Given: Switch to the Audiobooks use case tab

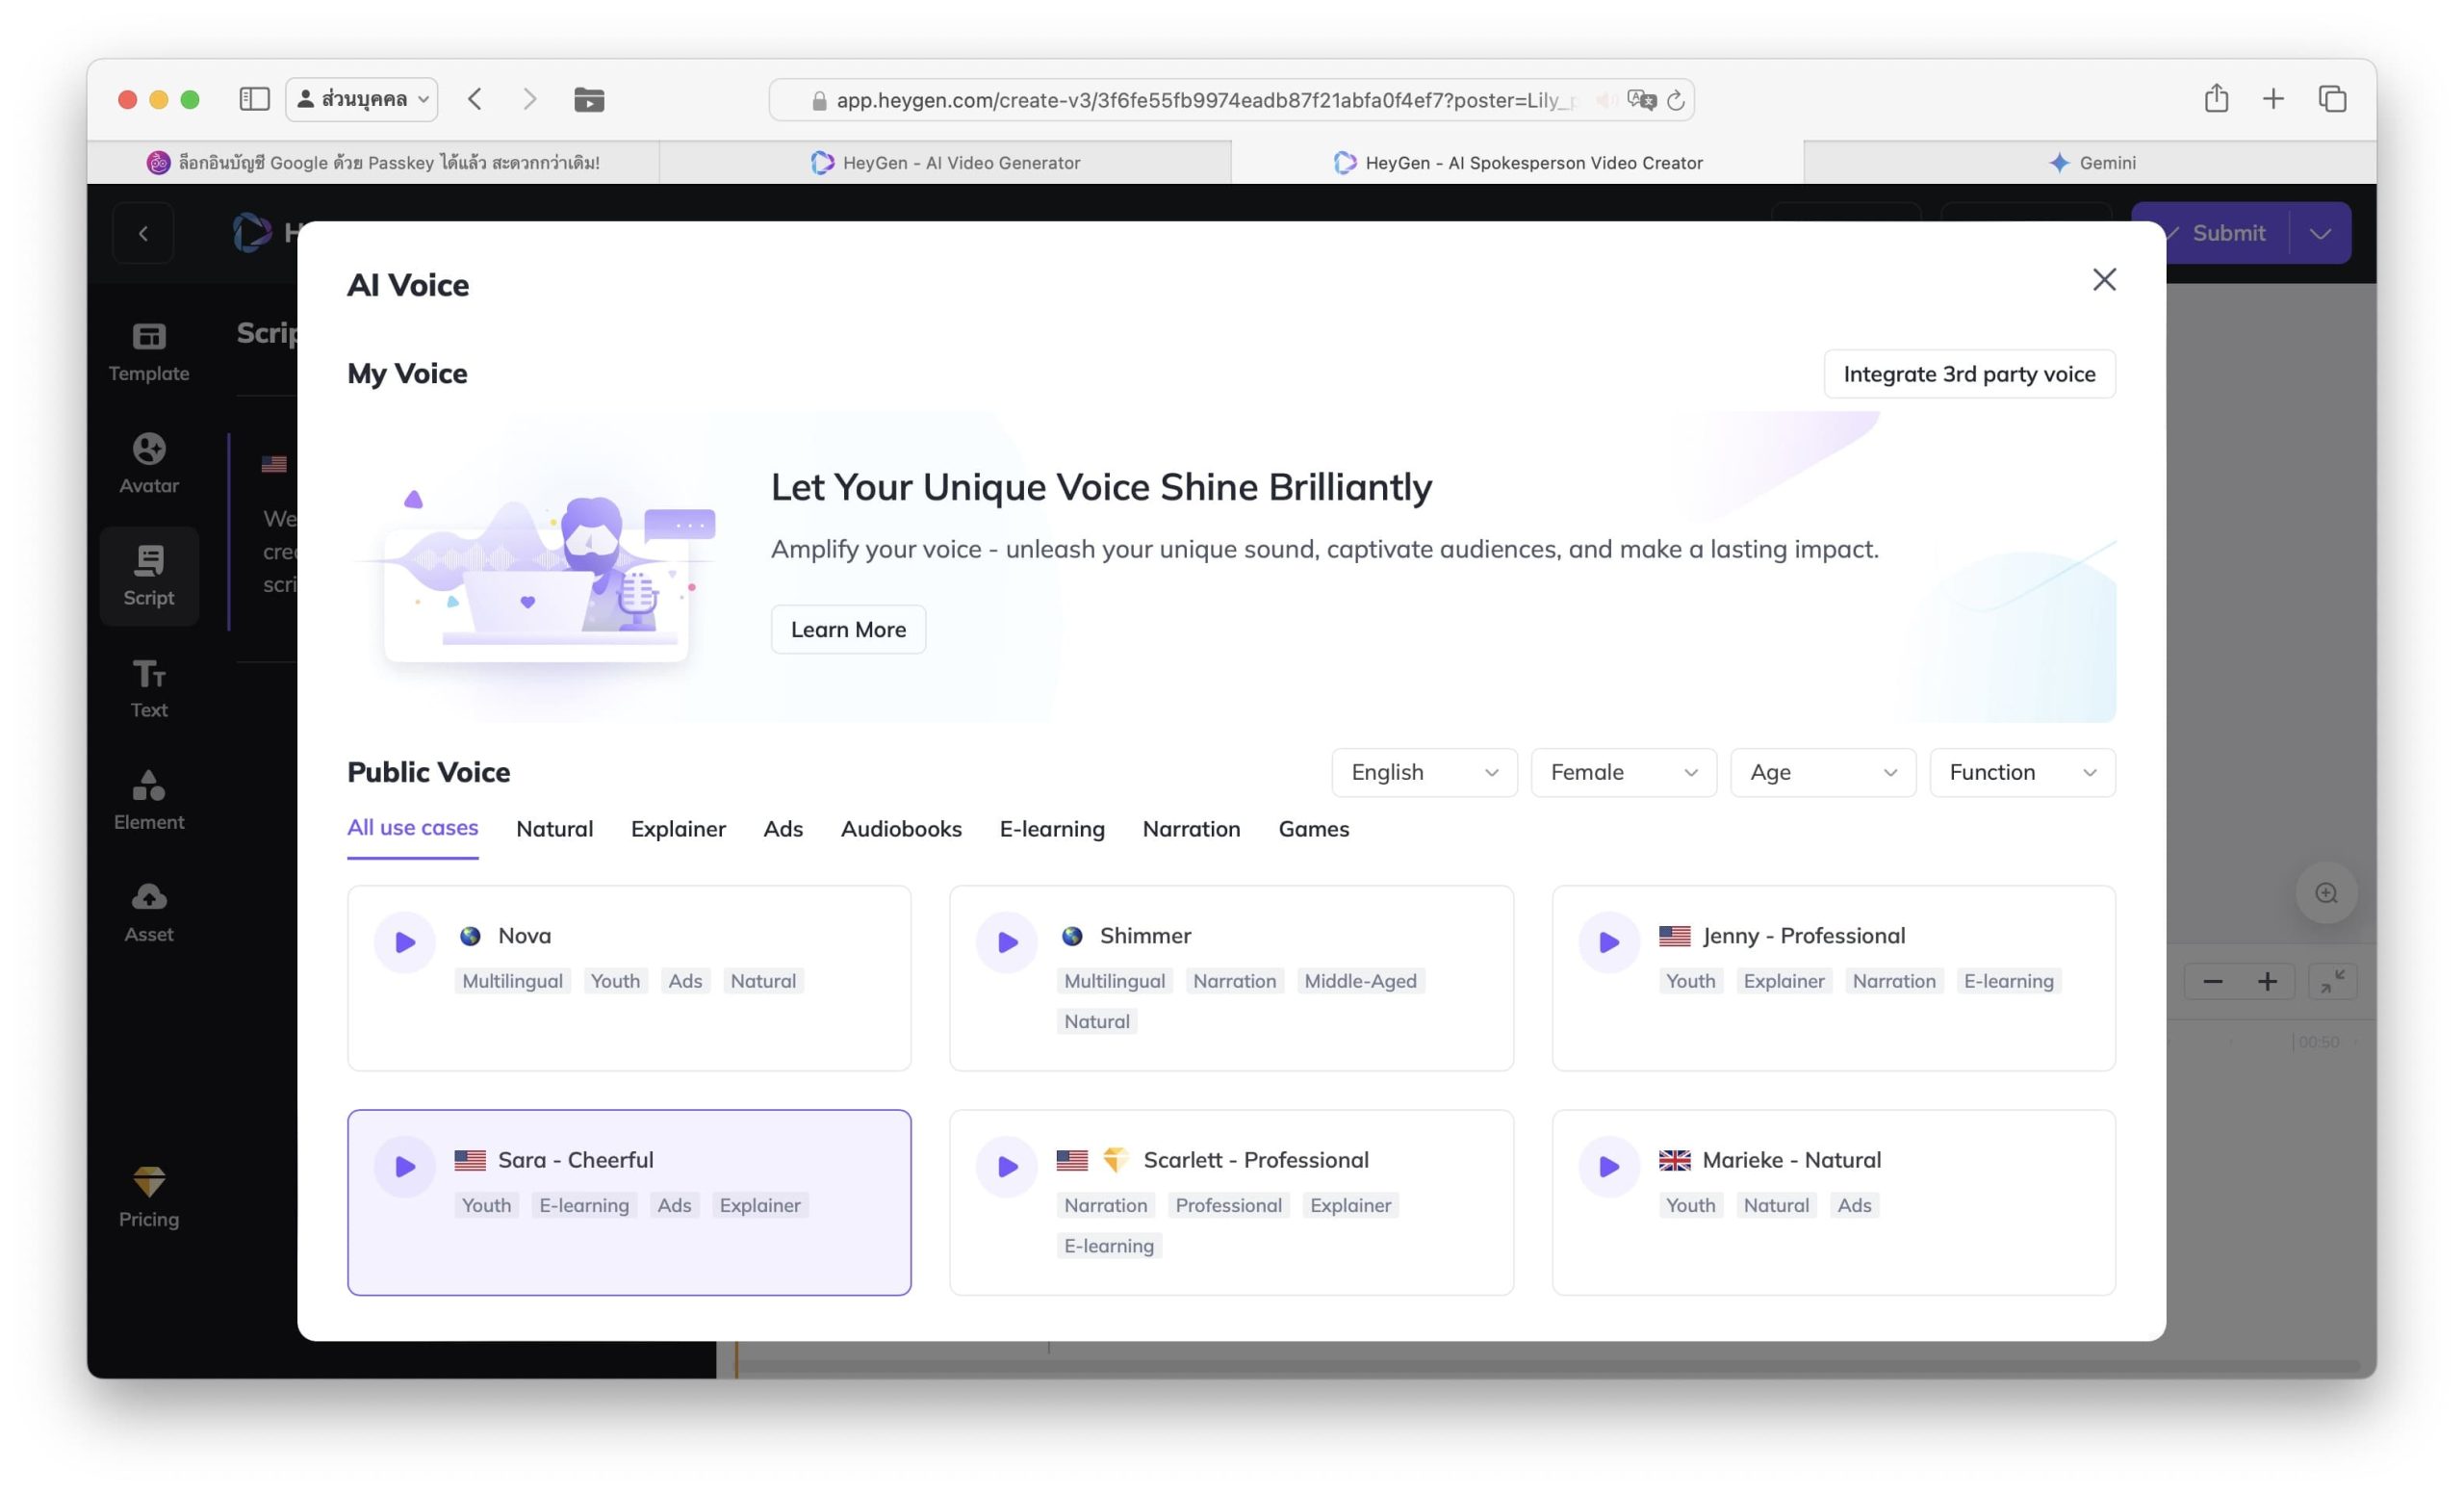Looking at the screenshot, I should [900, 829].
